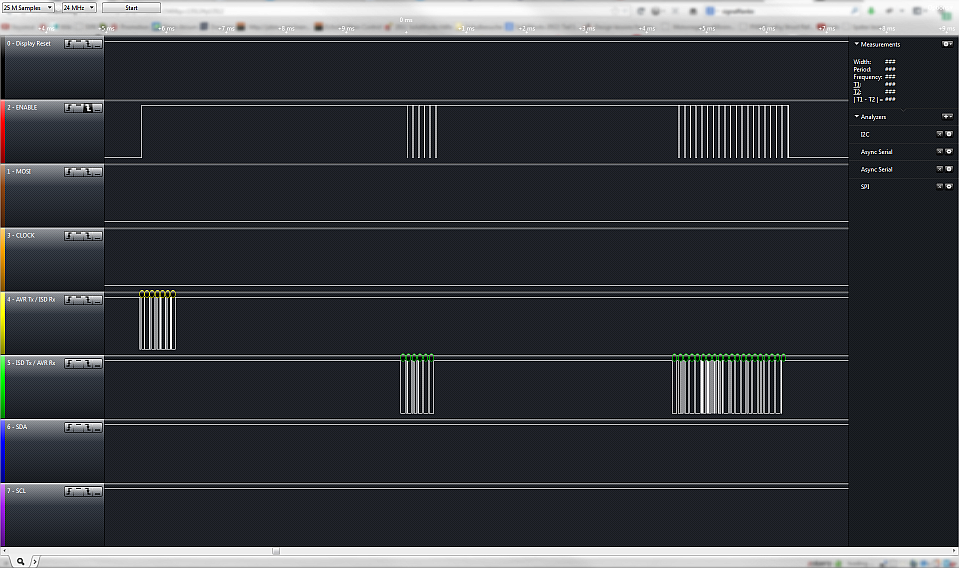Click the '3 - CLOCK' channel label
The image size is (959, 568).
(x=21, y=235)
